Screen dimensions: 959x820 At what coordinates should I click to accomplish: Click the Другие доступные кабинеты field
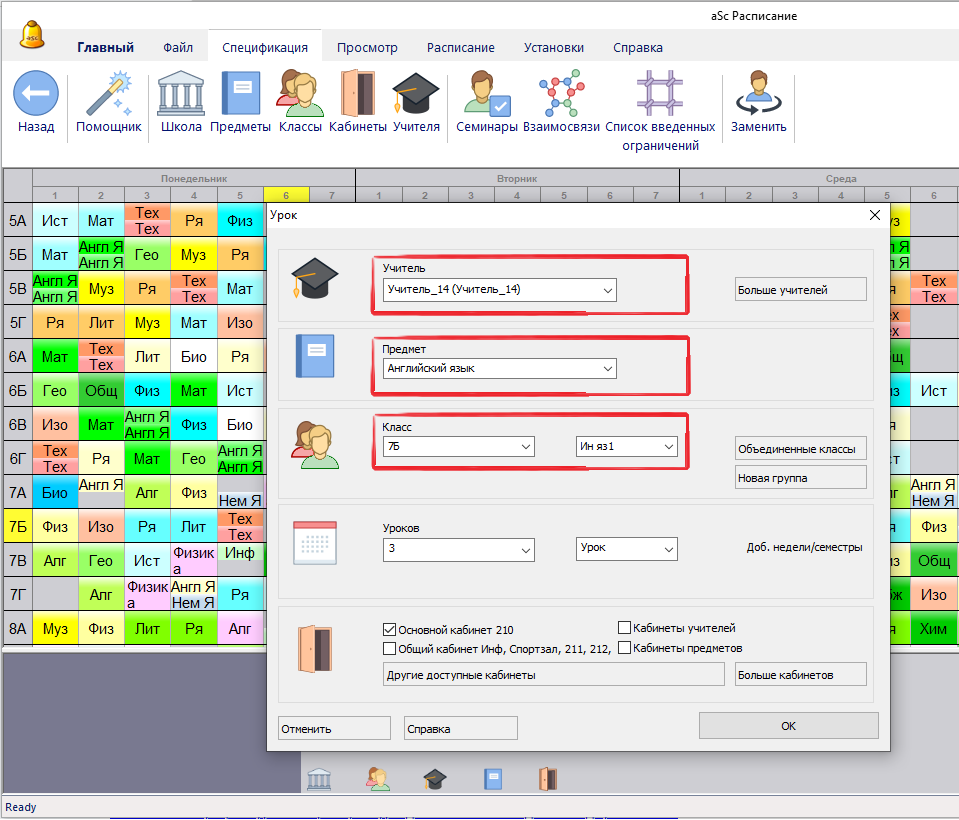[x=553, y=675]
